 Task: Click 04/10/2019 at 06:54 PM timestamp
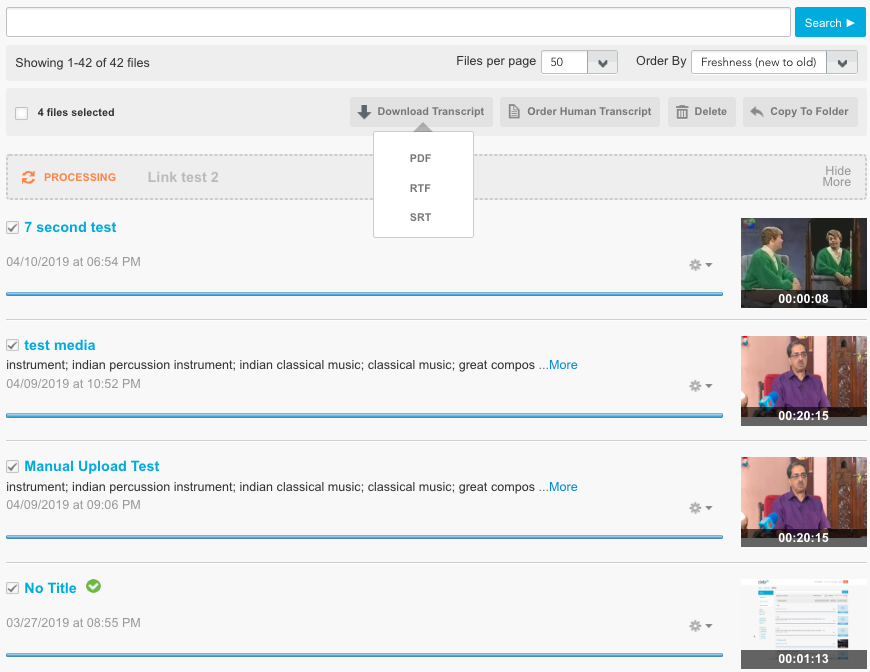coord(73,262)
